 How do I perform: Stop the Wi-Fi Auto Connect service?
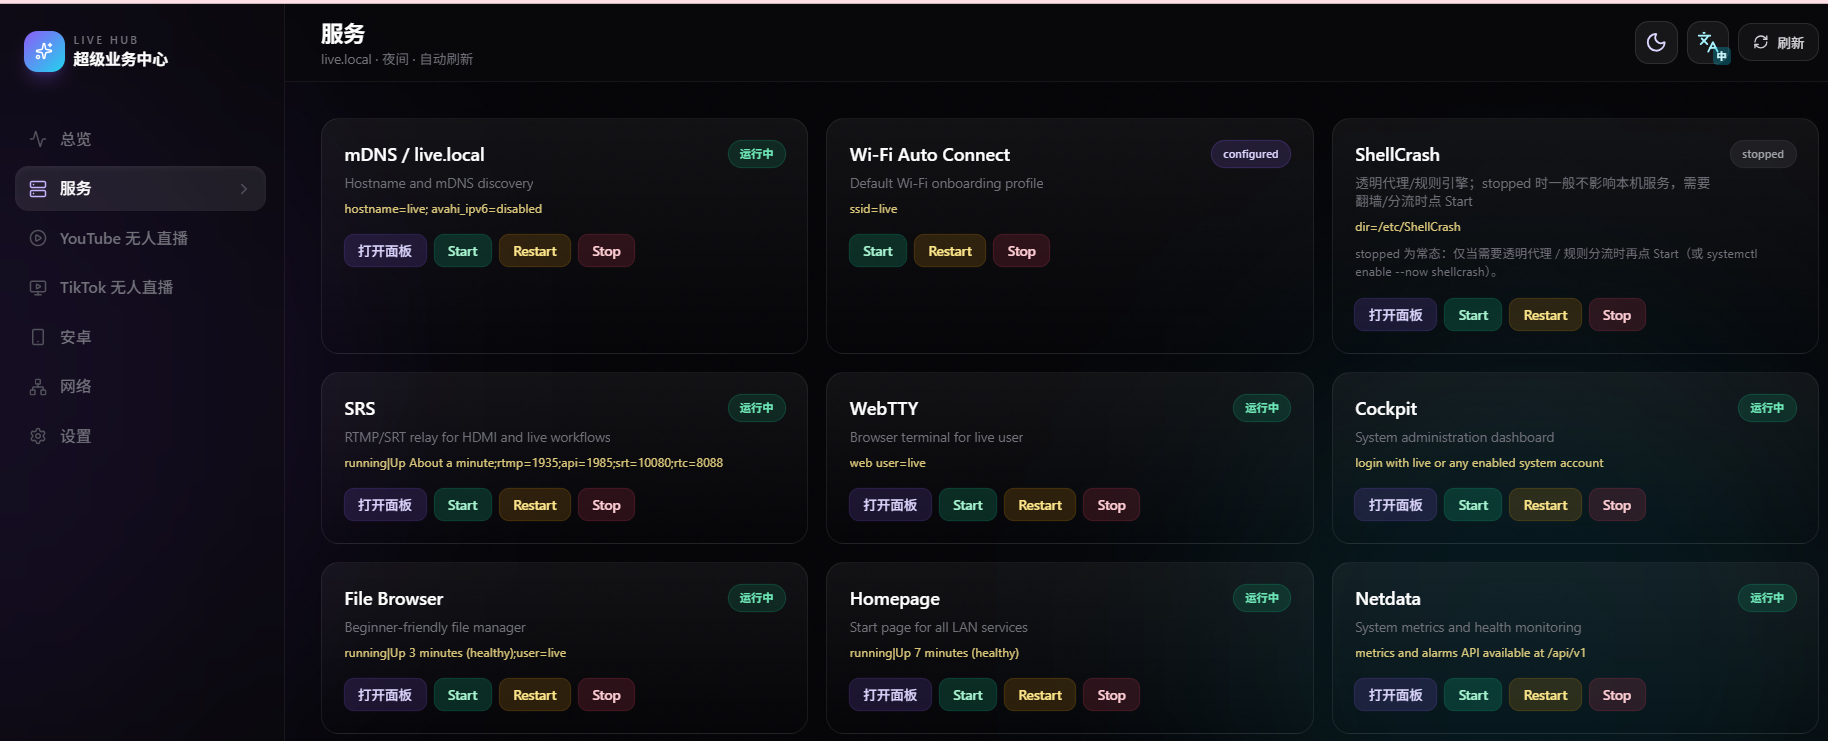pyautogui.click(x=1021, y=251)
